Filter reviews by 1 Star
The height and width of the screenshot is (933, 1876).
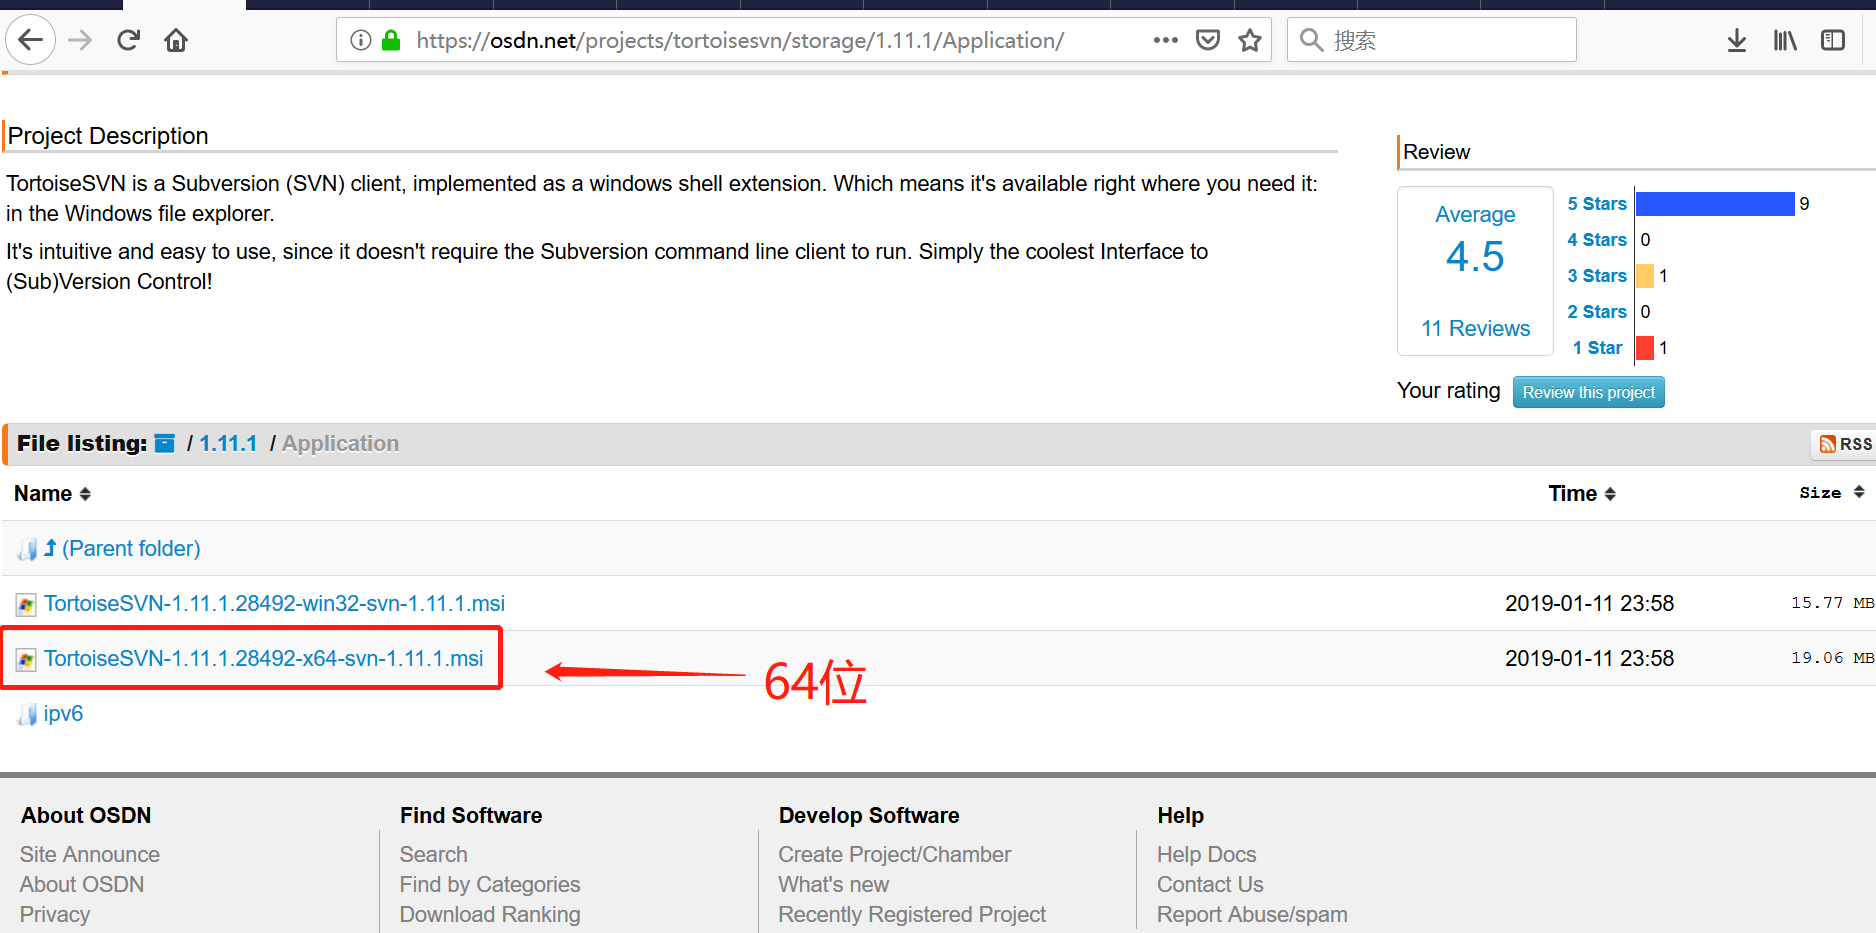[x=1597, y=348]
